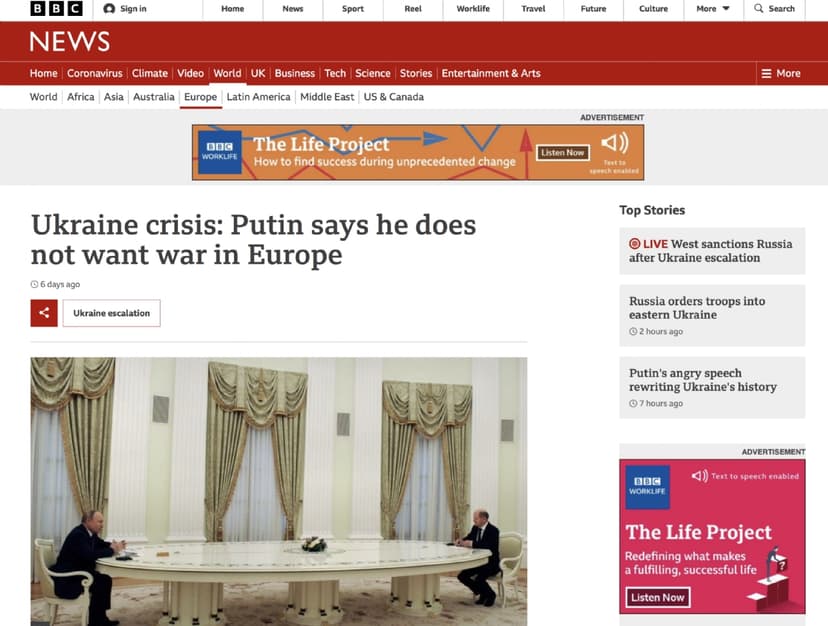Viewport: 828px width, 626px height.
Task: Click the NEWS header logo
Action: (x=70, y=41)
